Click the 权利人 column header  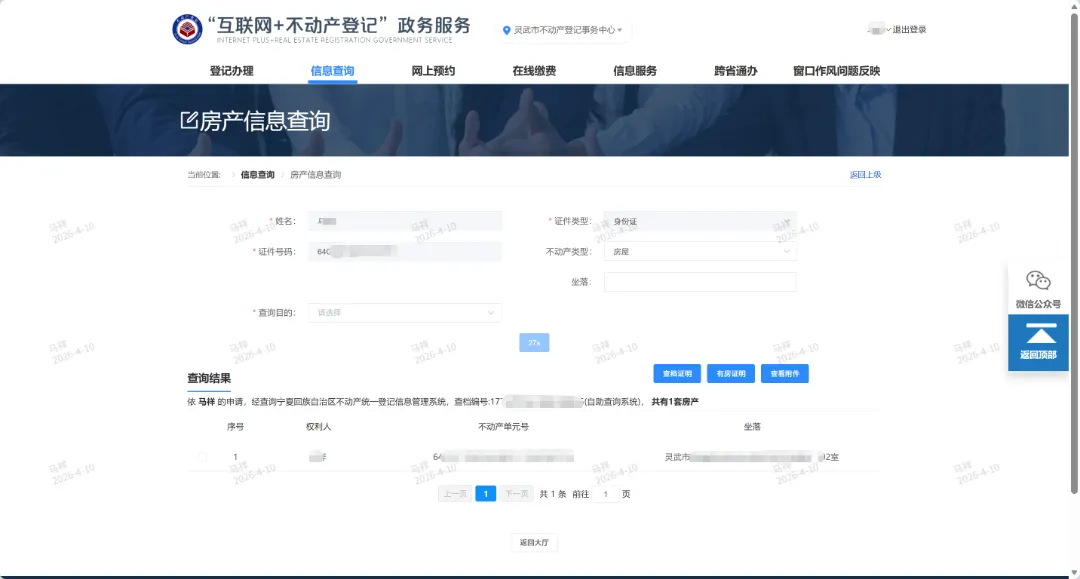(x=318, y=427)
